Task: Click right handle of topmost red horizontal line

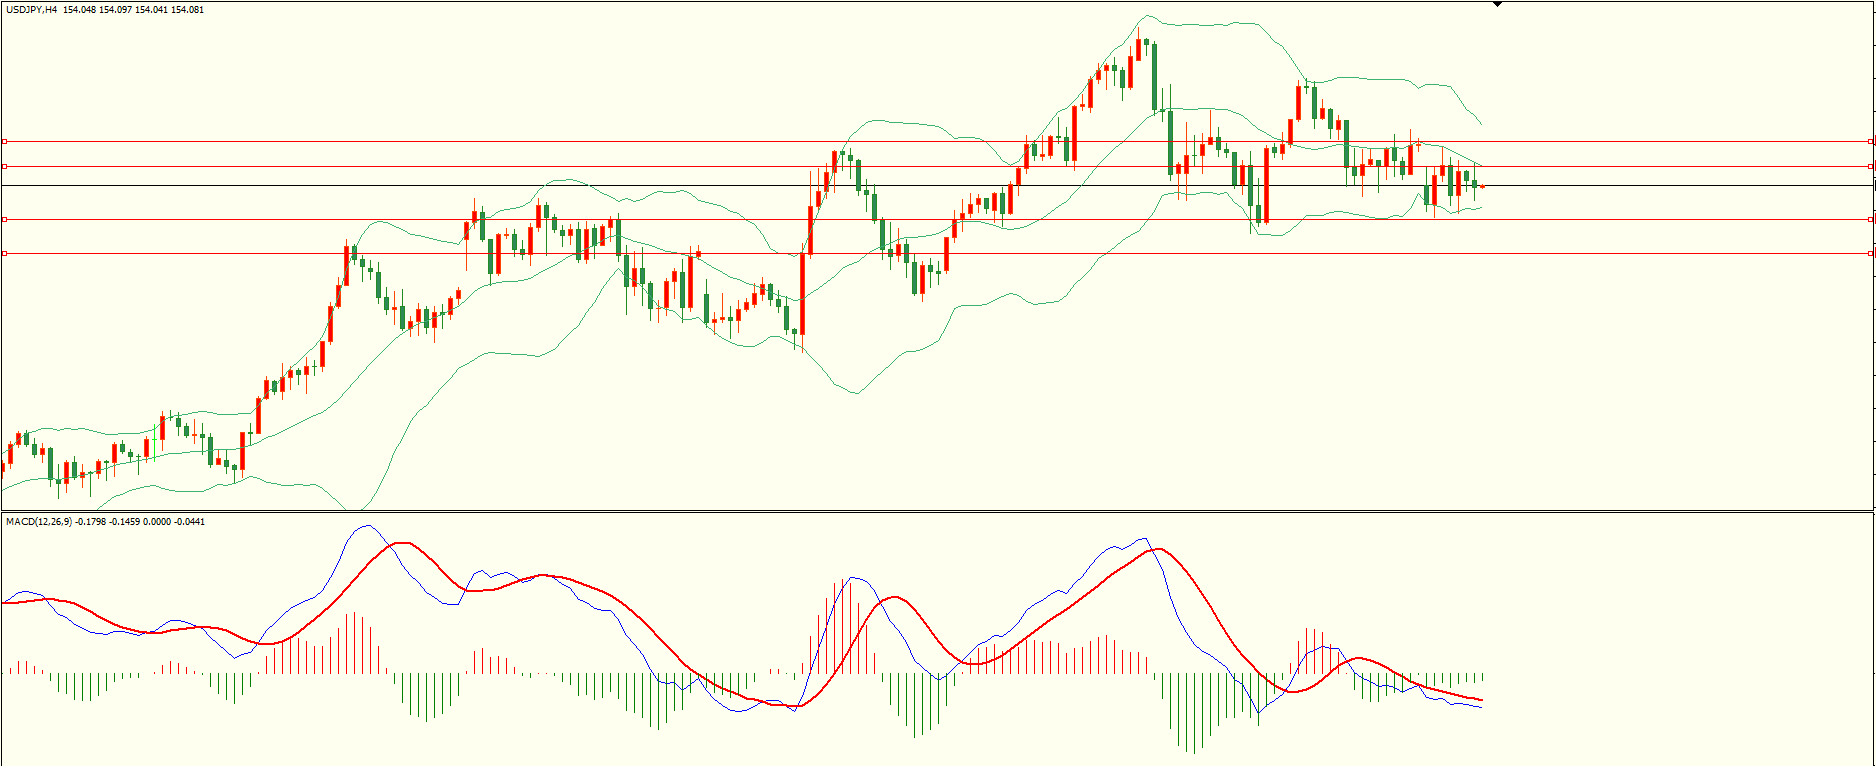Action: (x=1870, y=142)
